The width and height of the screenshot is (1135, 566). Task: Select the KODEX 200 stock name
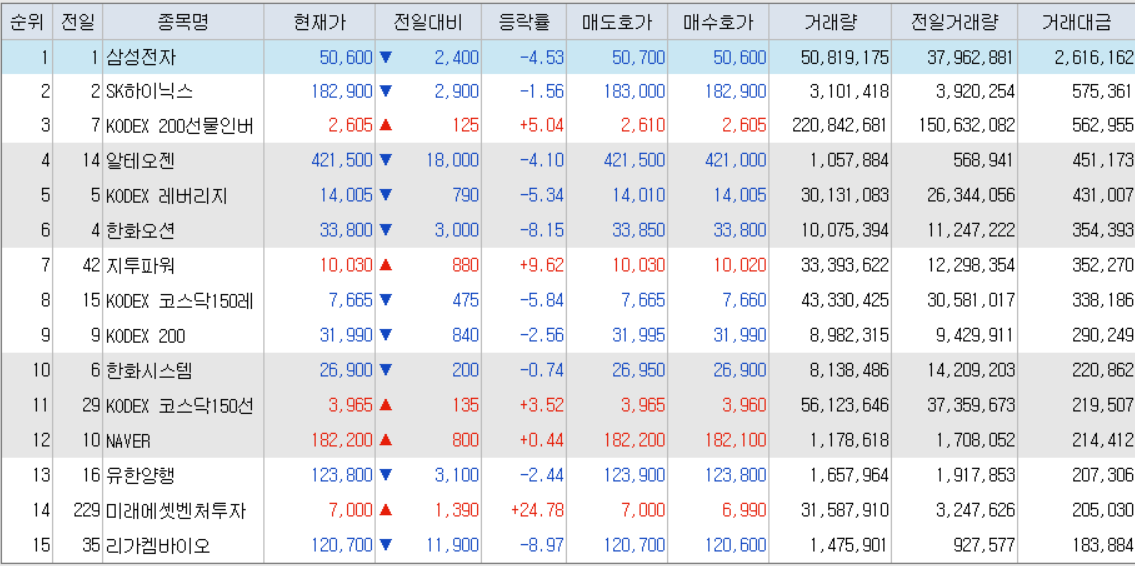coord(145,336)
